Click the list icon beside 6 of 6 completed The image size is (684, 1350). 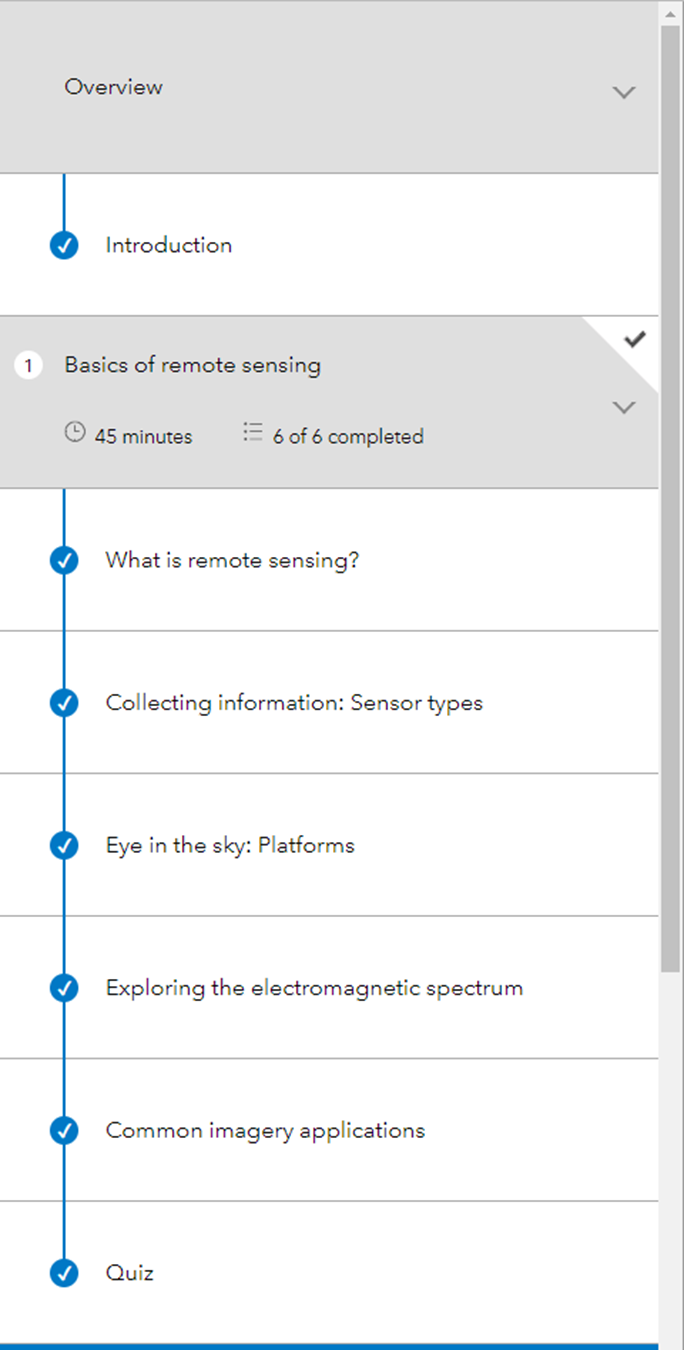pos(252,433)
